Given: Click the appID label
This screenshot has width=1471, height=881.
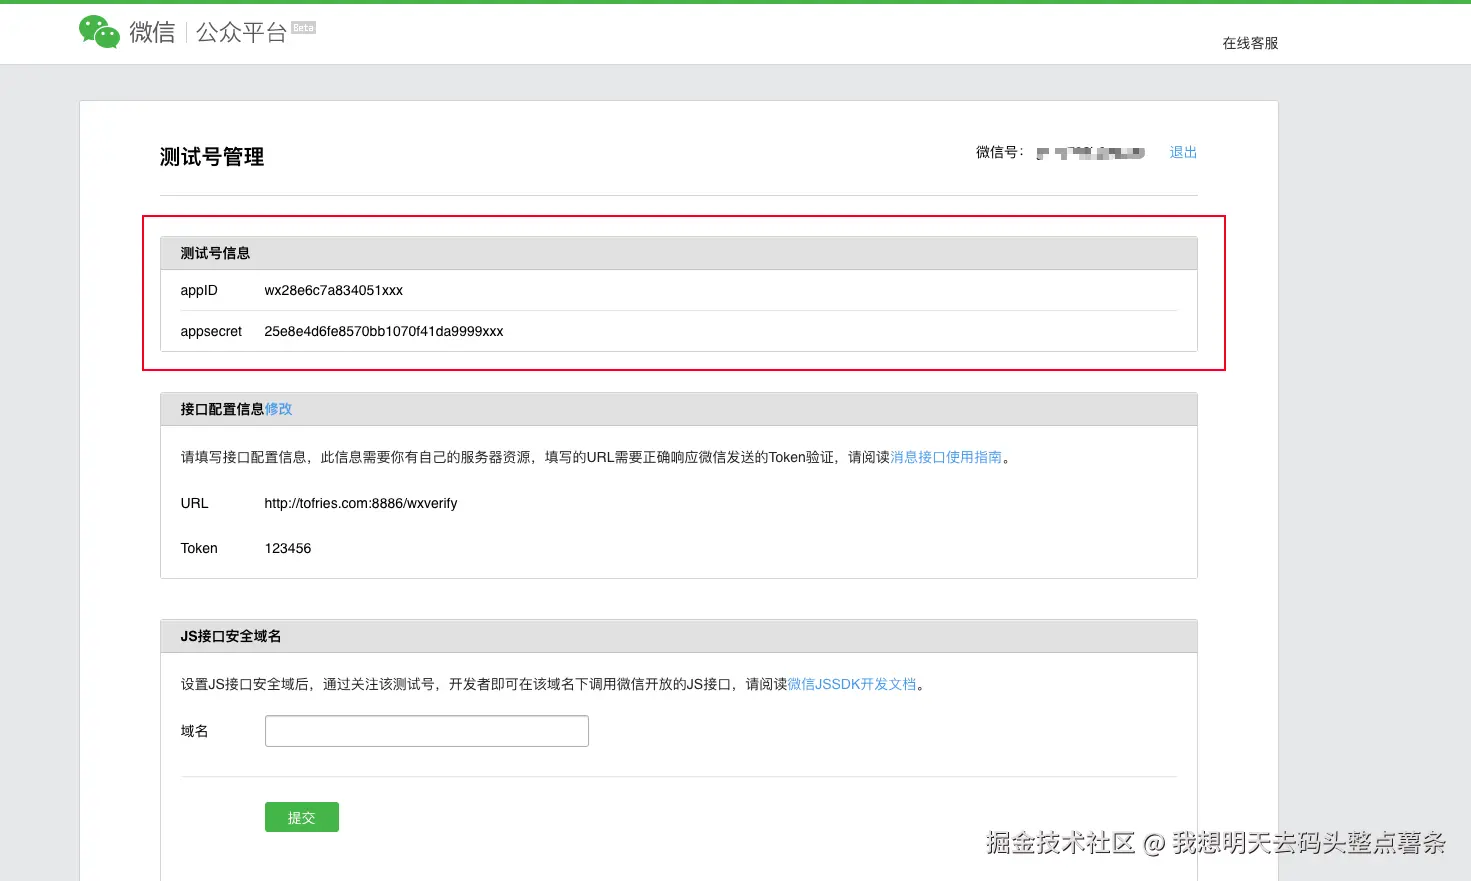Looking at the screenshot, I should [199, 290].
